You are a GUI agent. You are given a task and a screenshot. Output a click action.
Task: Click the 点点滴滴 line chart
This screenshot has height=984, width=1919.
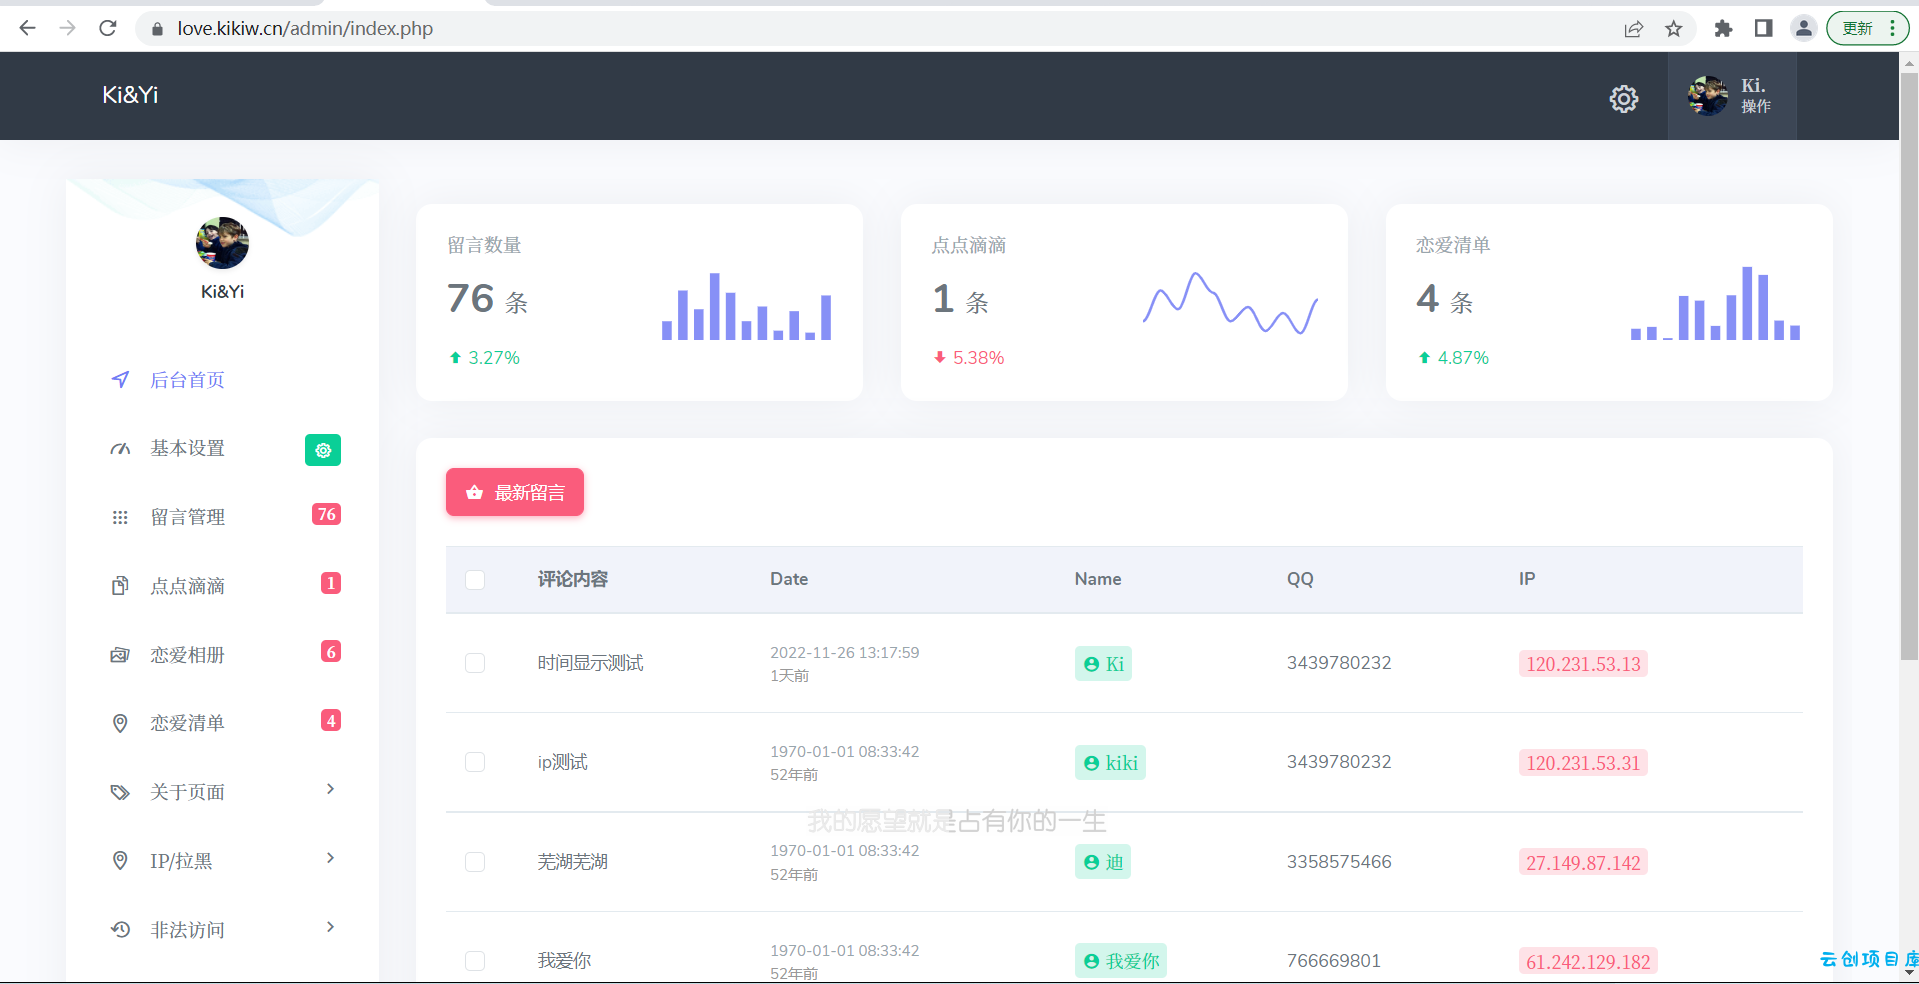pyautogui.click(x=1230, y=303)
